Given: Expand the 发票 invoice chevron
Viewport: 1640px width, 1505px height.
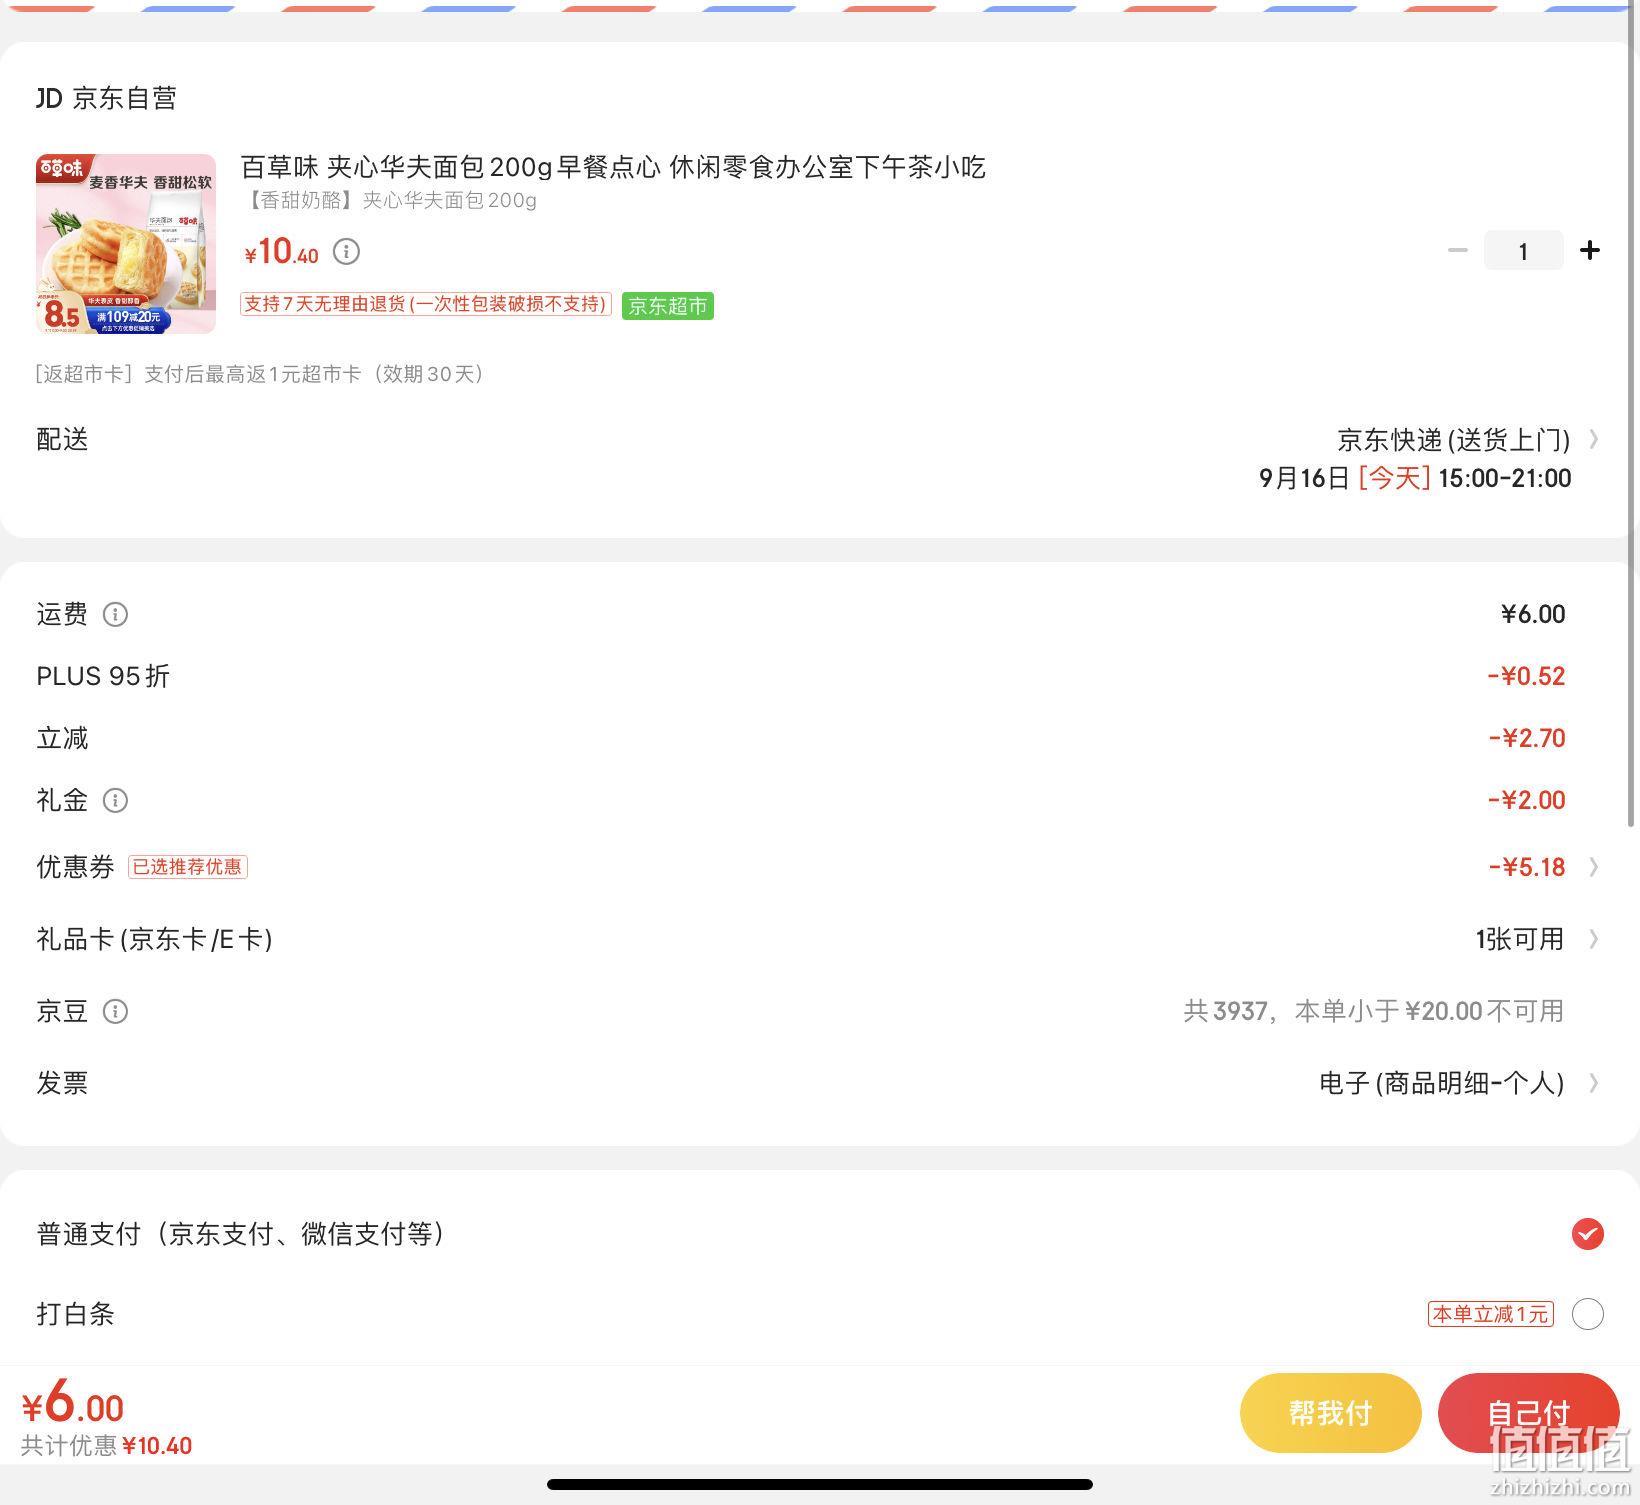Looking at the screenshot, I should [1594, 1083].
